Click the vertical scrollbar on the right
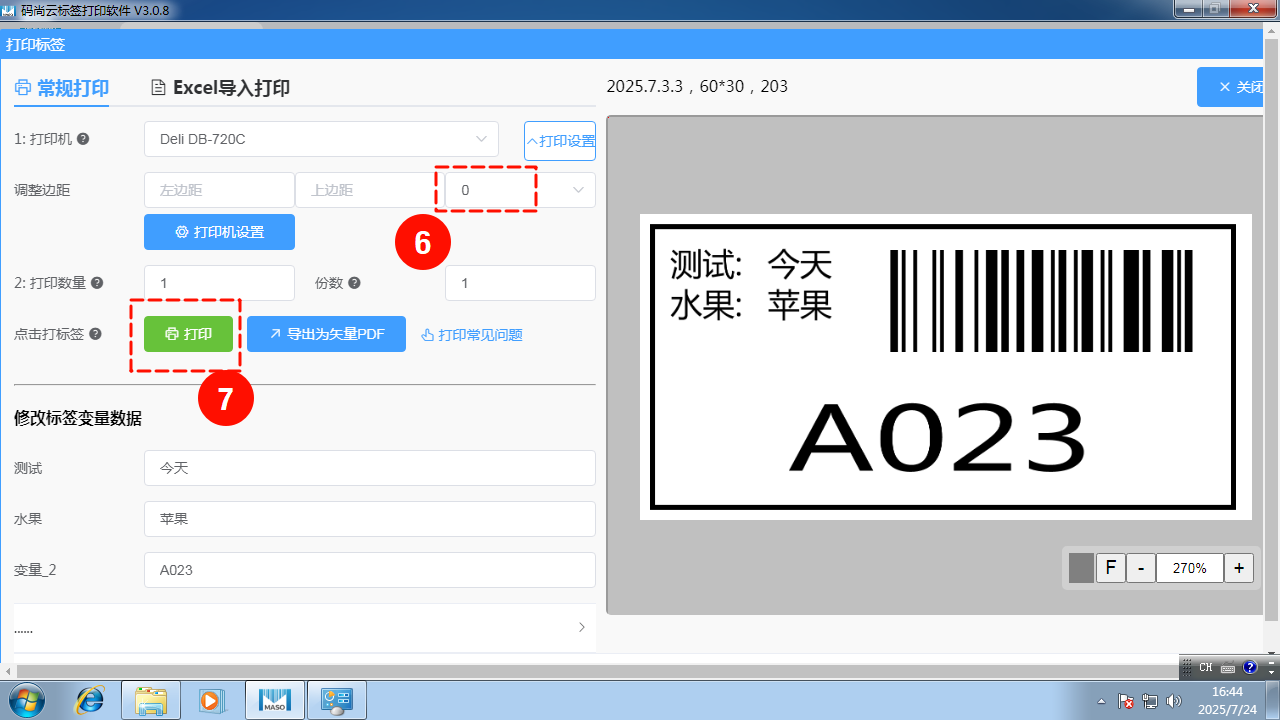Image resolution: width=1280 pixels, height=720 pixels. point(1272,330)
